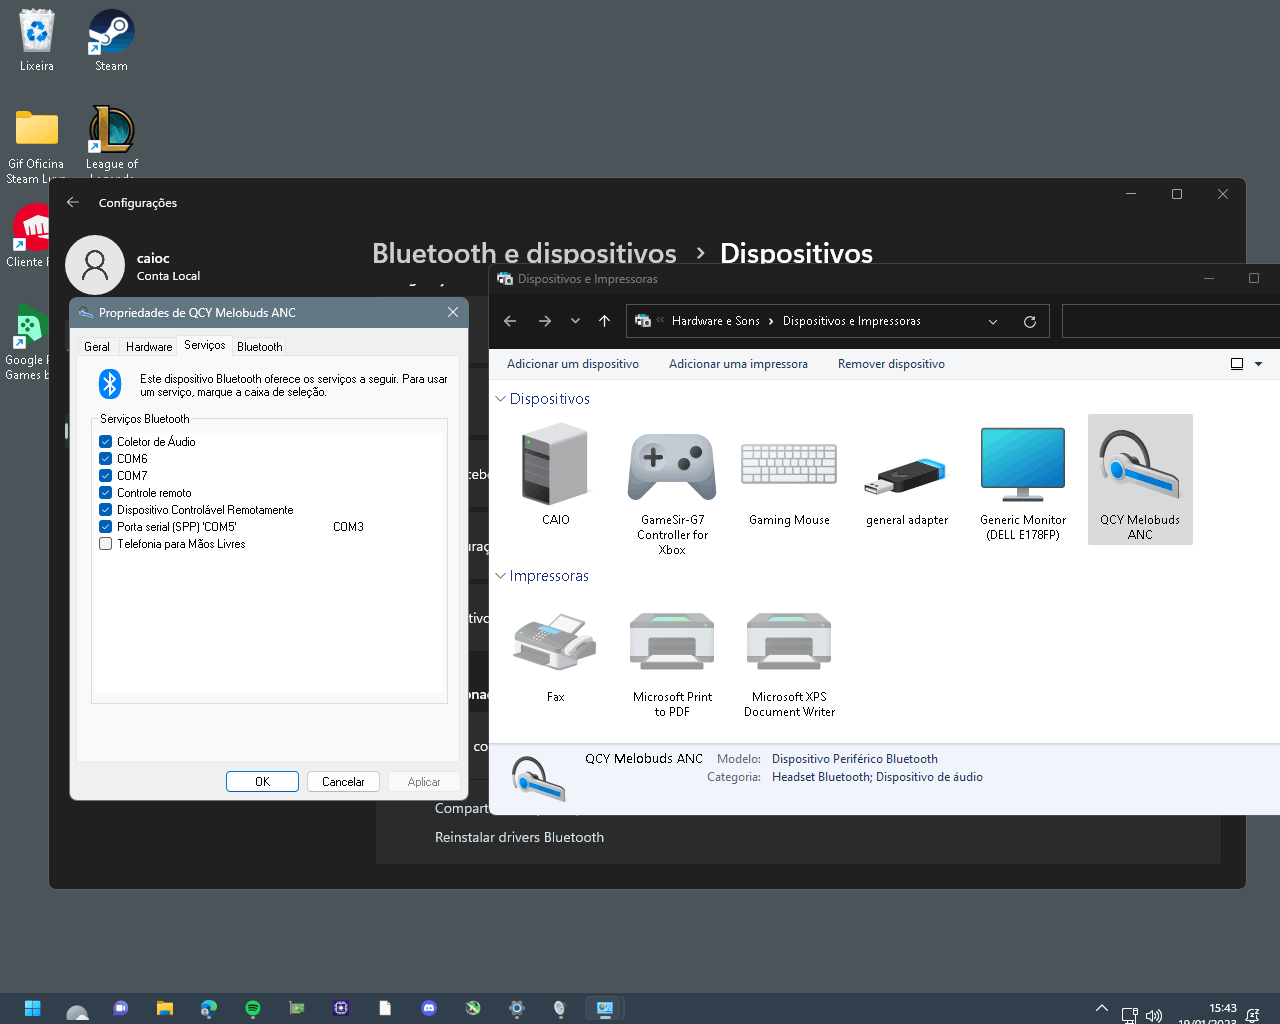Open Spotify from the taskbar
The height and width of the screenshot is (1024, 1280).
[253, 1008]
